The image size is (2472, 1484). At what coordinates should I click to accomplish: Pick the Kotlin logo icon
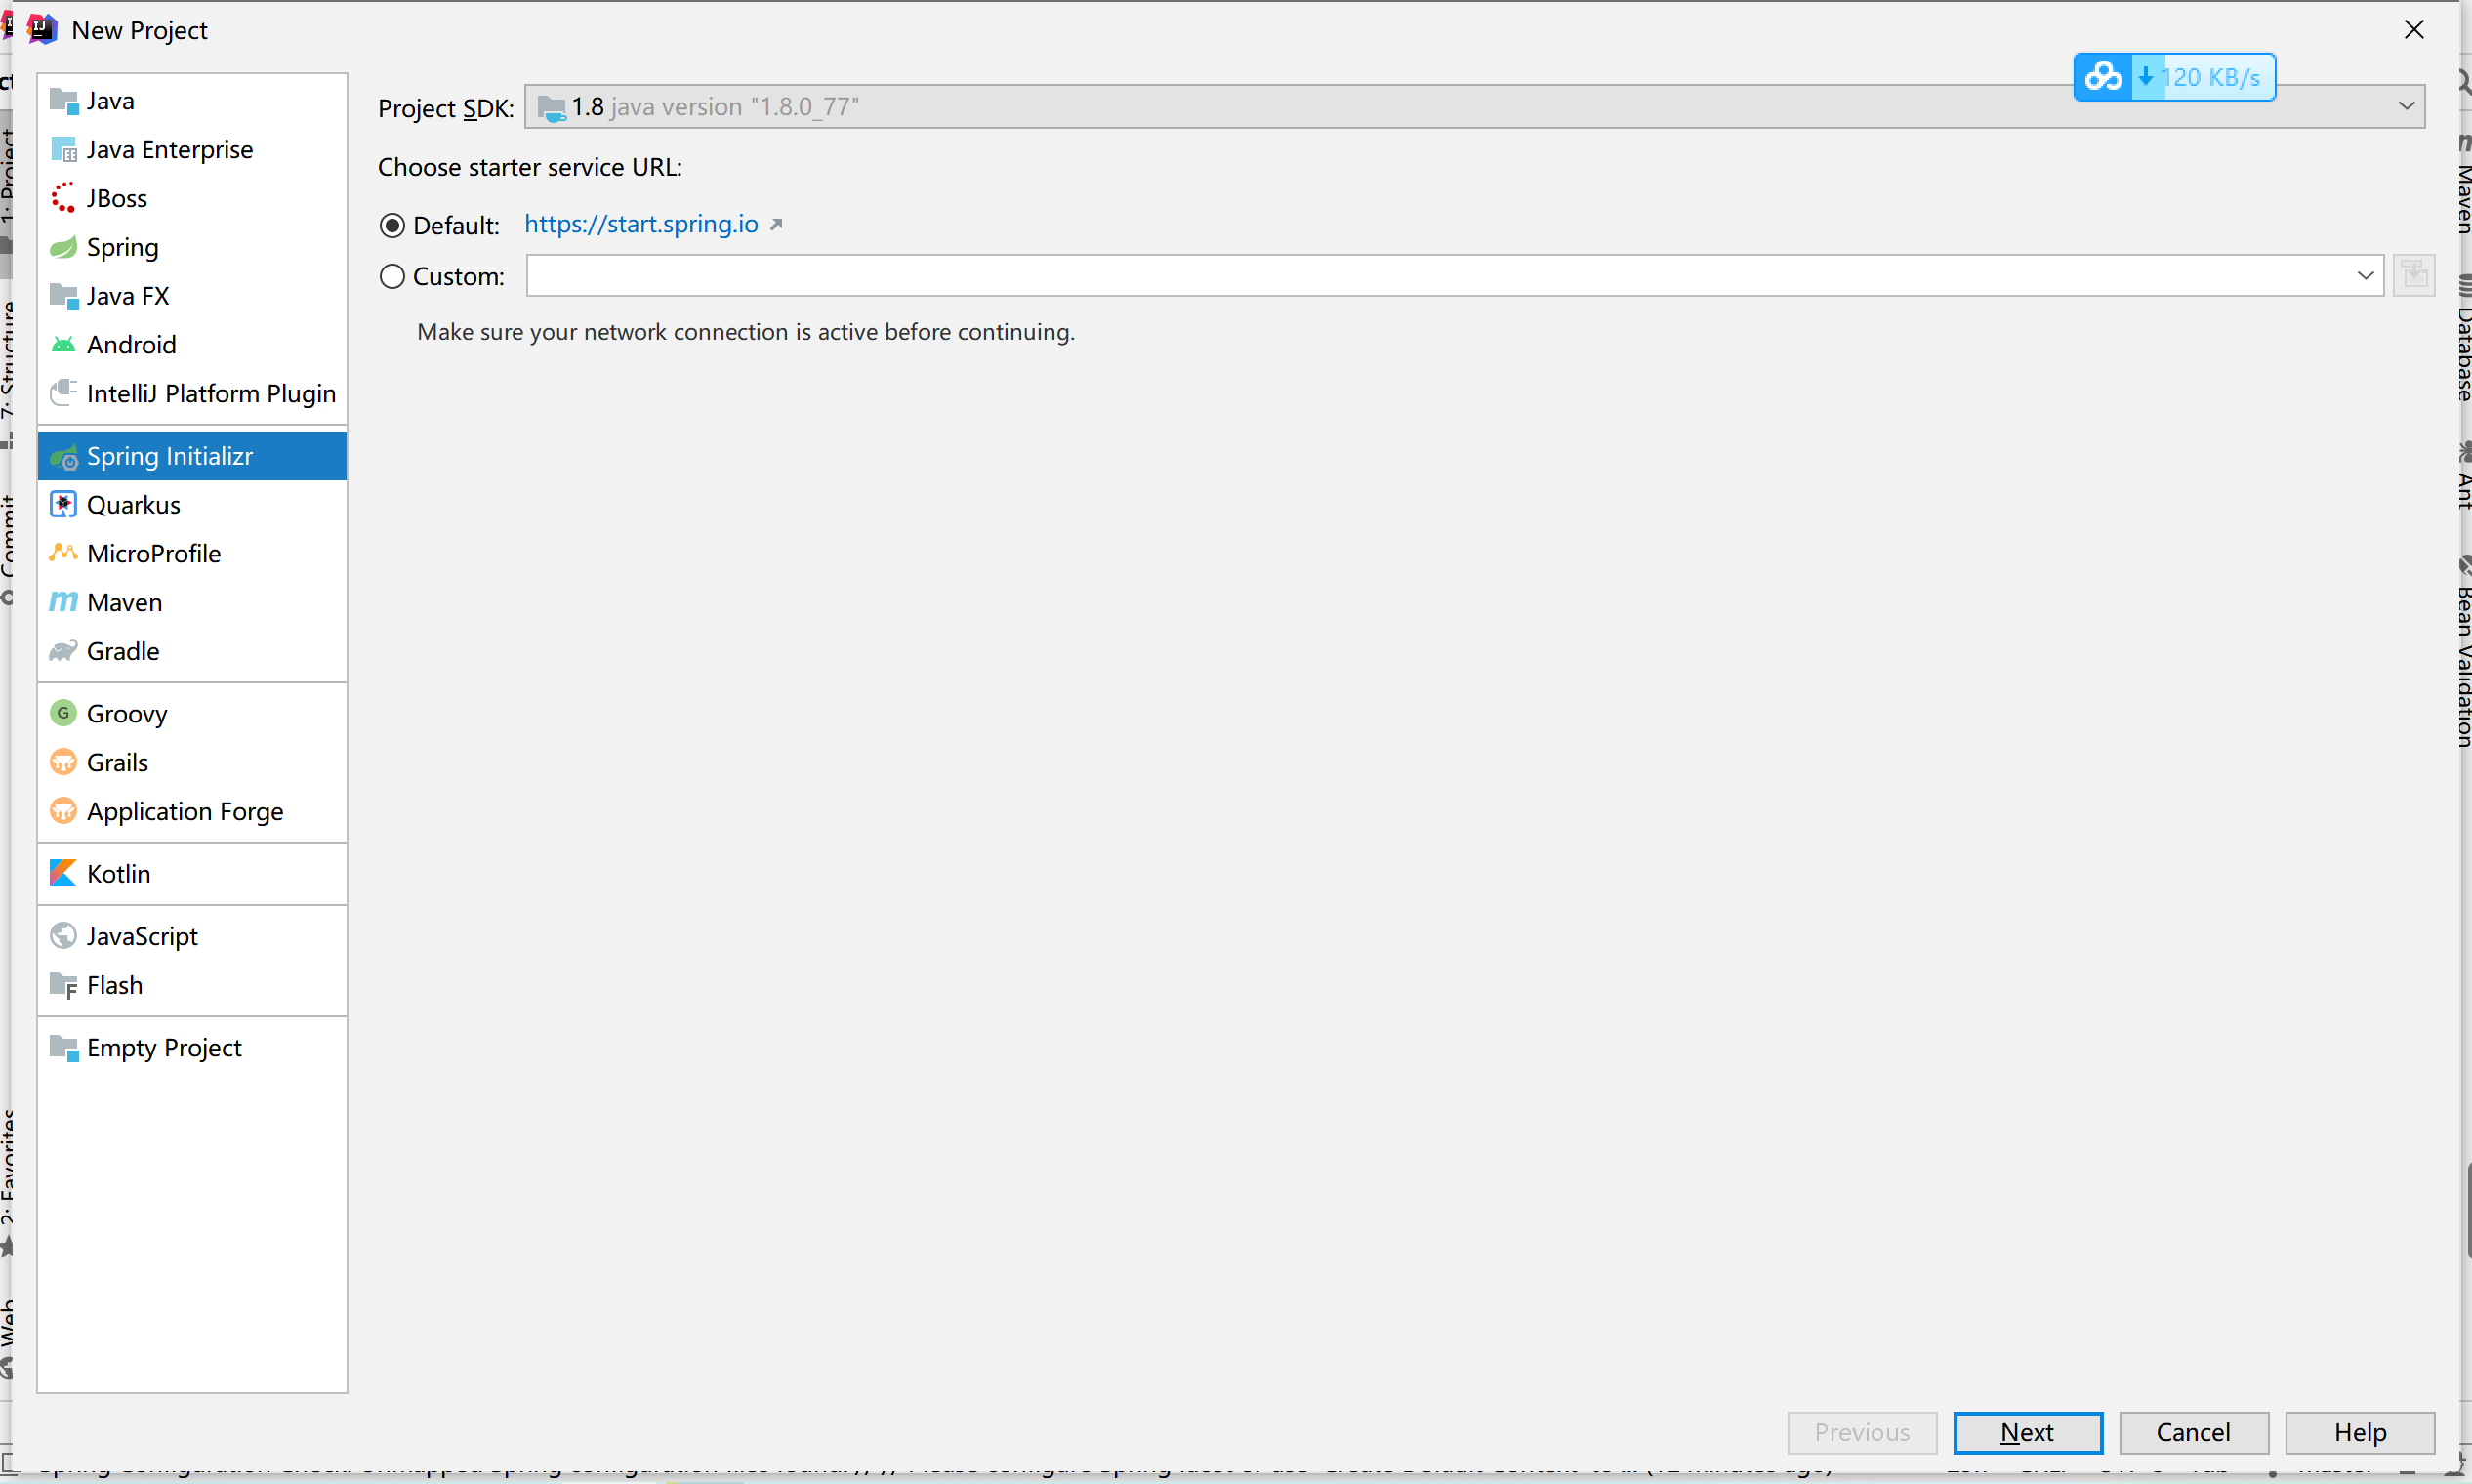[63, 874]
